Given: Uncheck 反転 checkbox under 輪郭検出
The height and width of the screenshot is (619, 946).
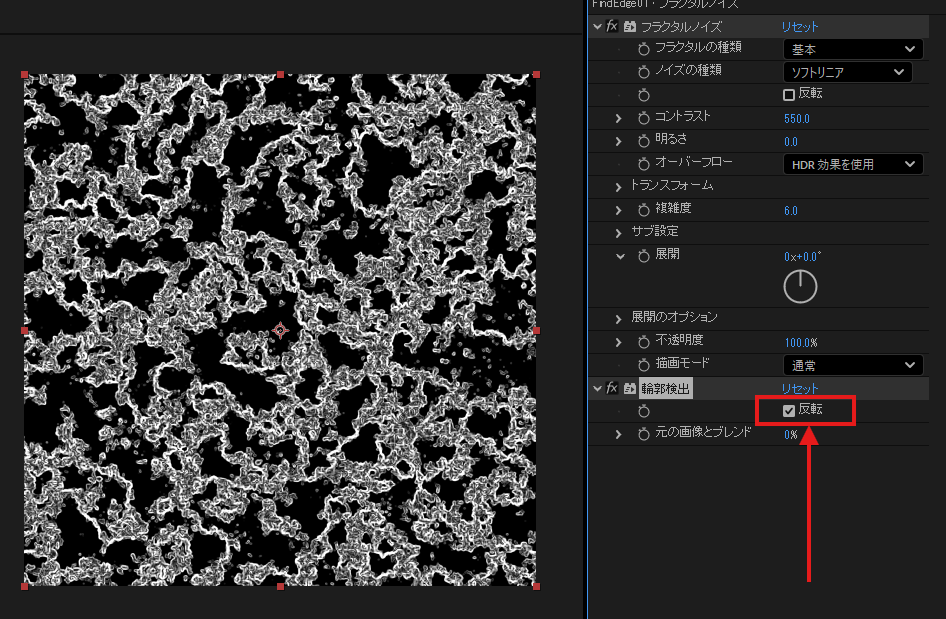Looking at the screenshot, I should [789, 411].
